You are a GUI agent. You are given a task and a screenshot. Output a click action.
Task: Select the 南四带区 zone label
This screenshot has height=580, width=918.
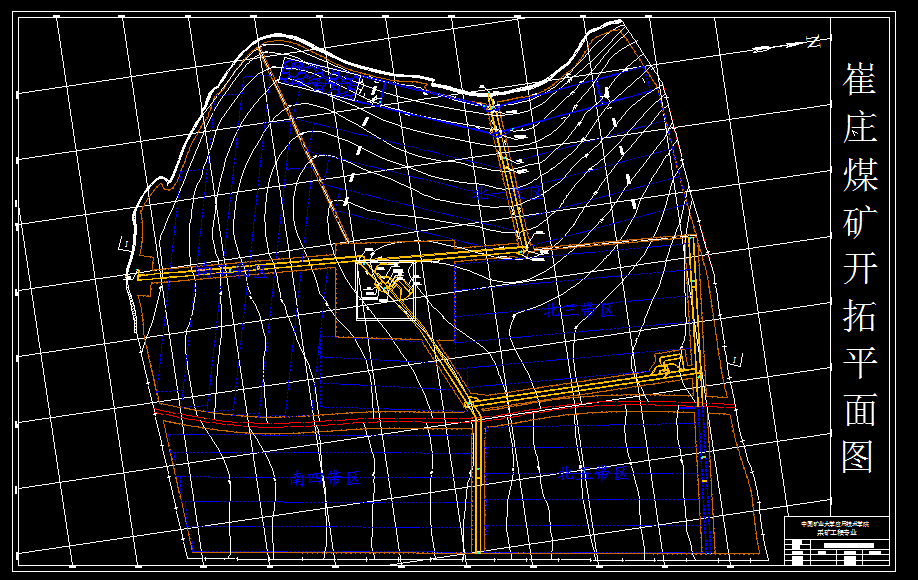(325, 479)
